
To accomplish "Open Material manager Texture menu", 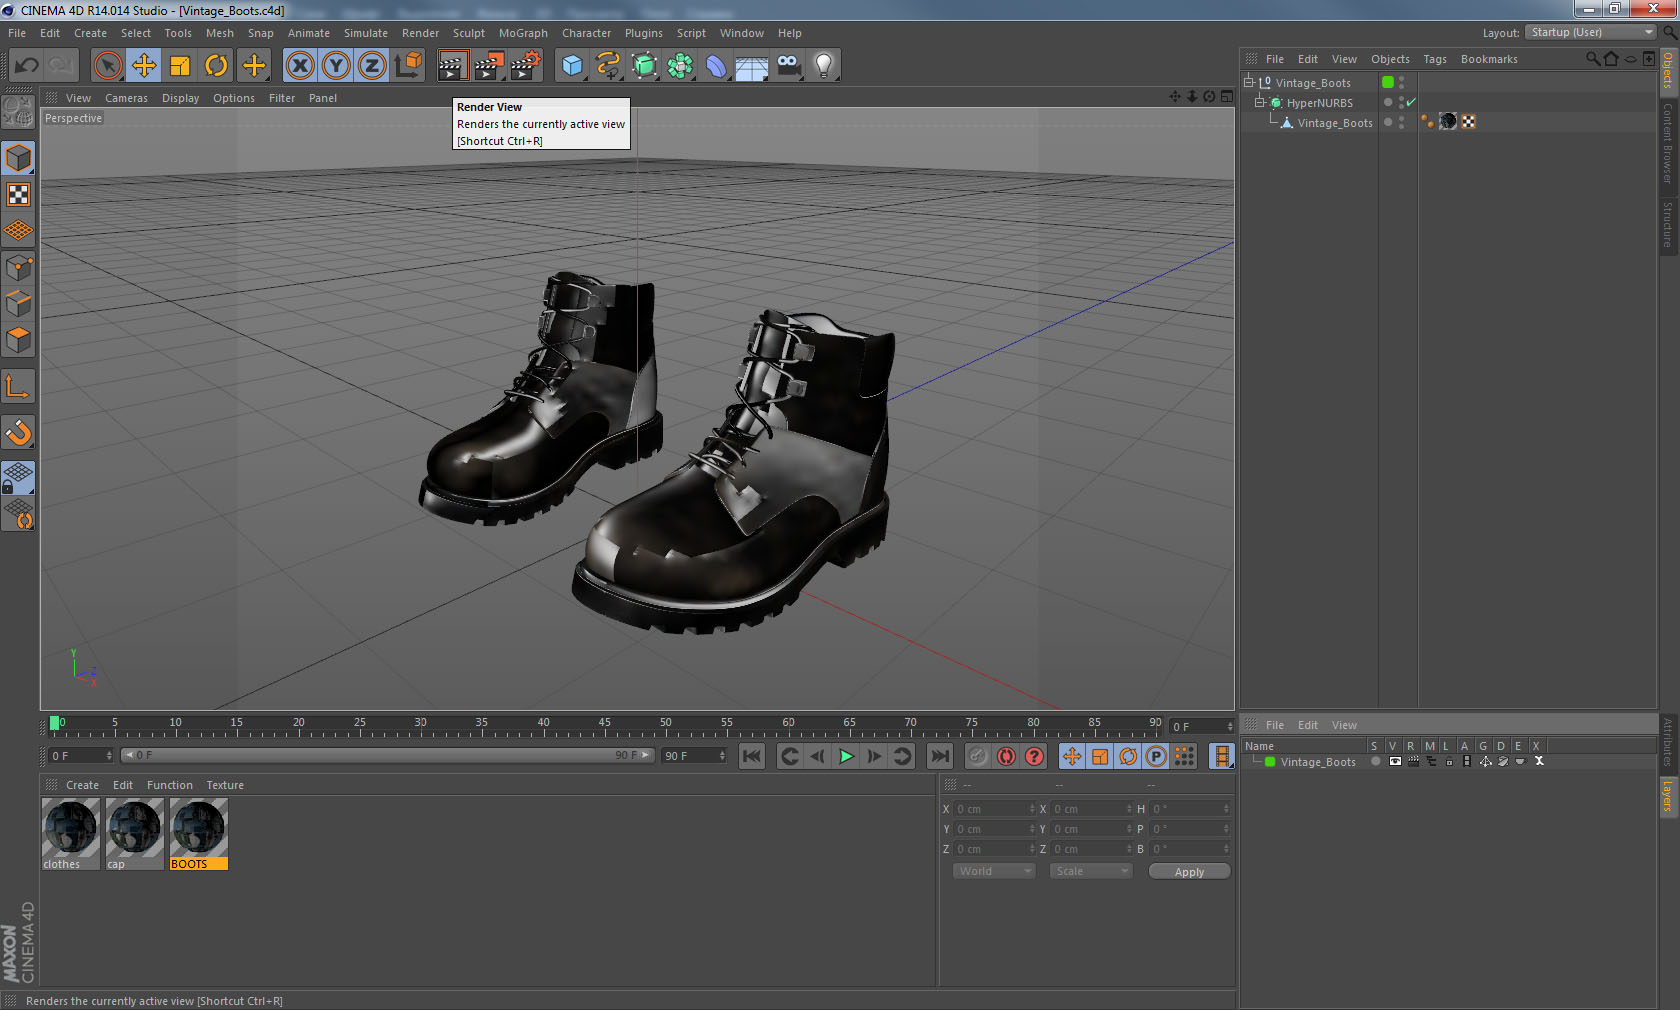I will tap(225, 785).
